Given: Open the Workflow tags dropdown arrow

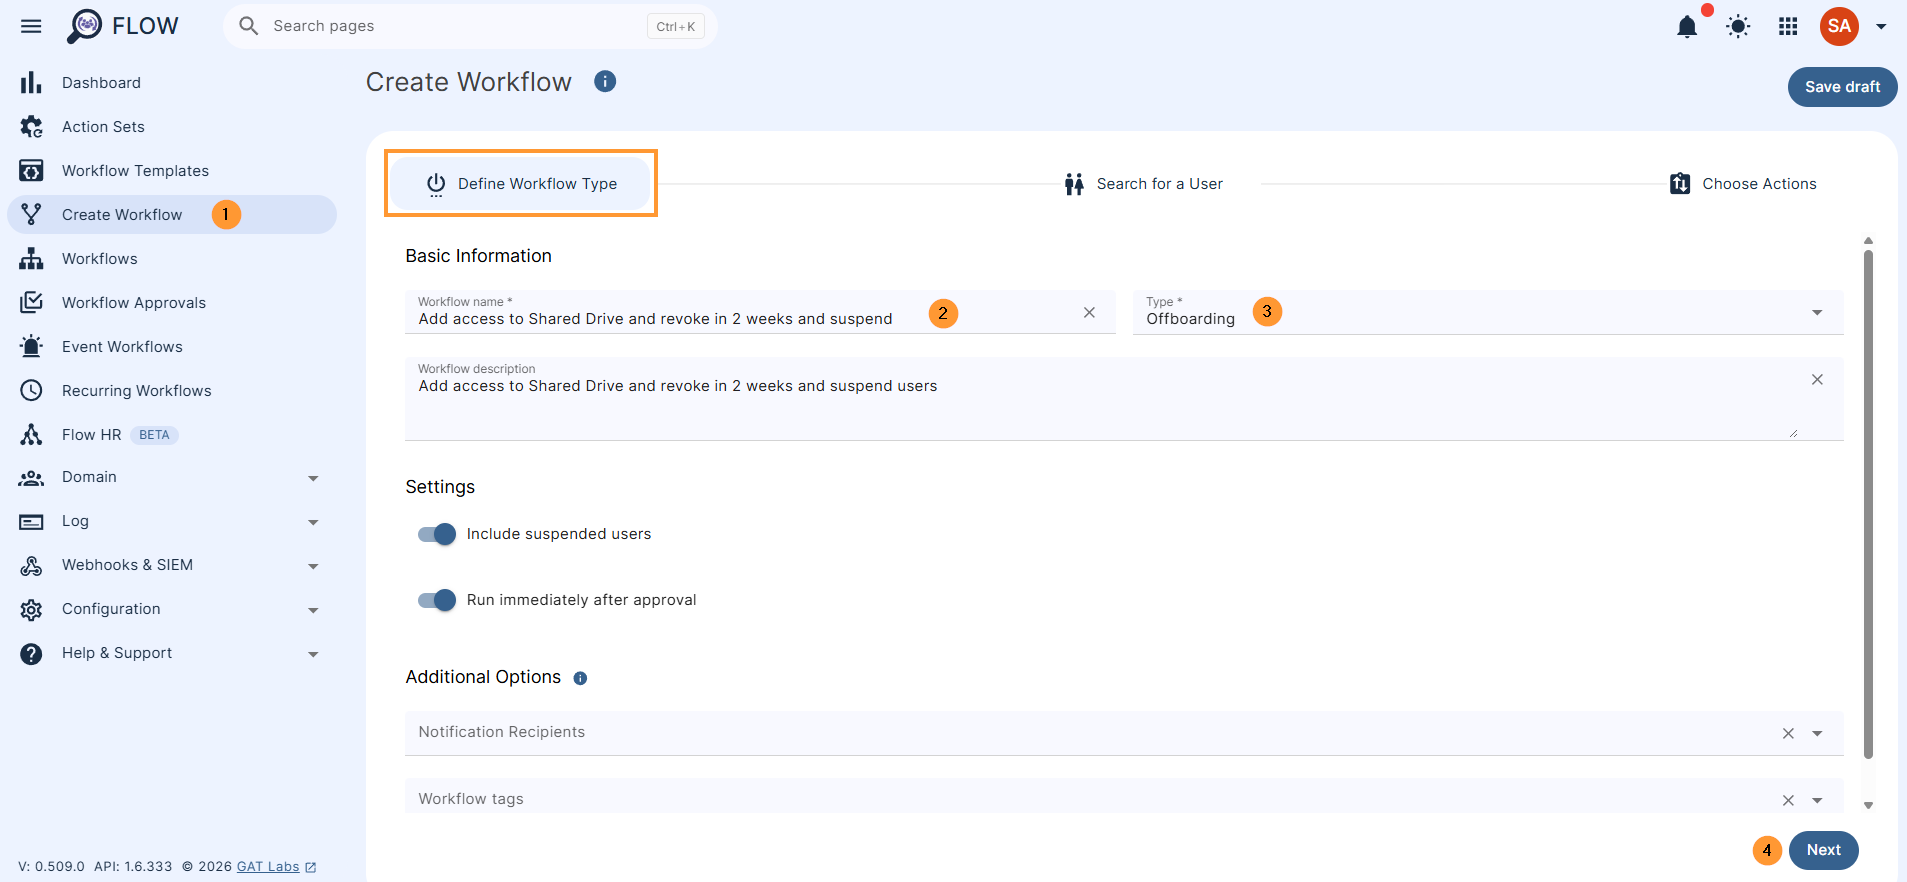Looking at the screenshot, I should tap(1817, 801).
